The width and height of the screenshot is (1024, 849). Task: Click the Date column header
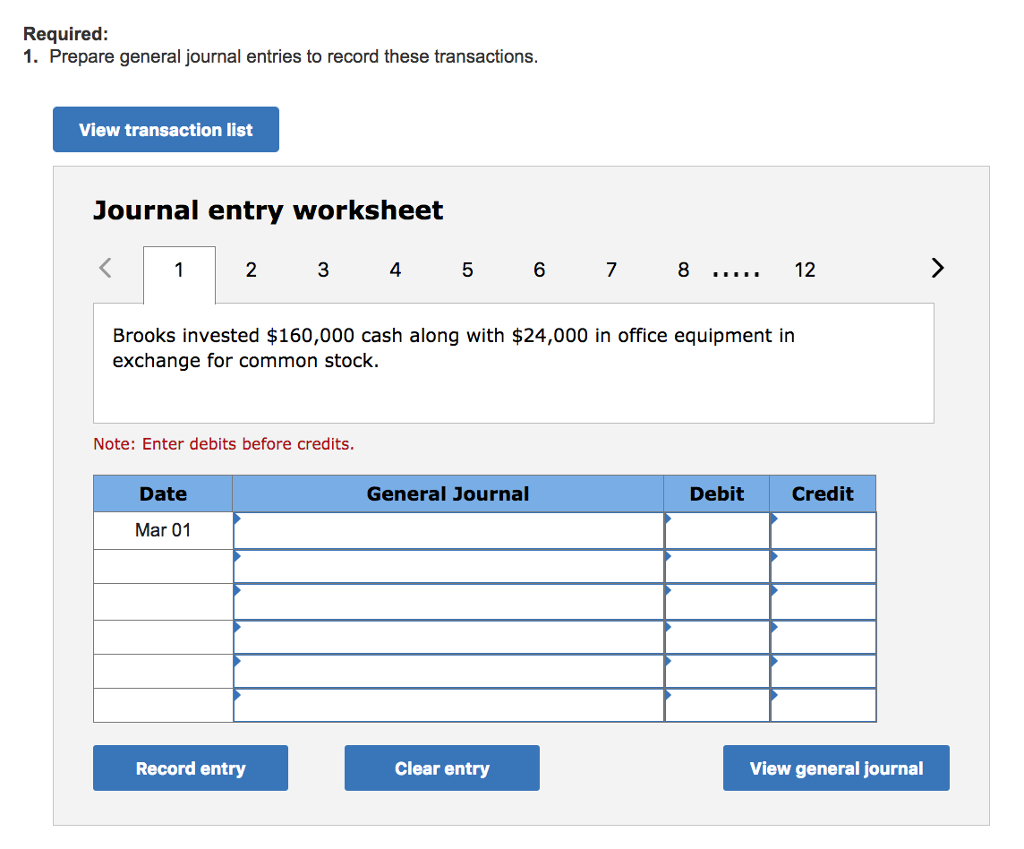(x=163, y=494)
